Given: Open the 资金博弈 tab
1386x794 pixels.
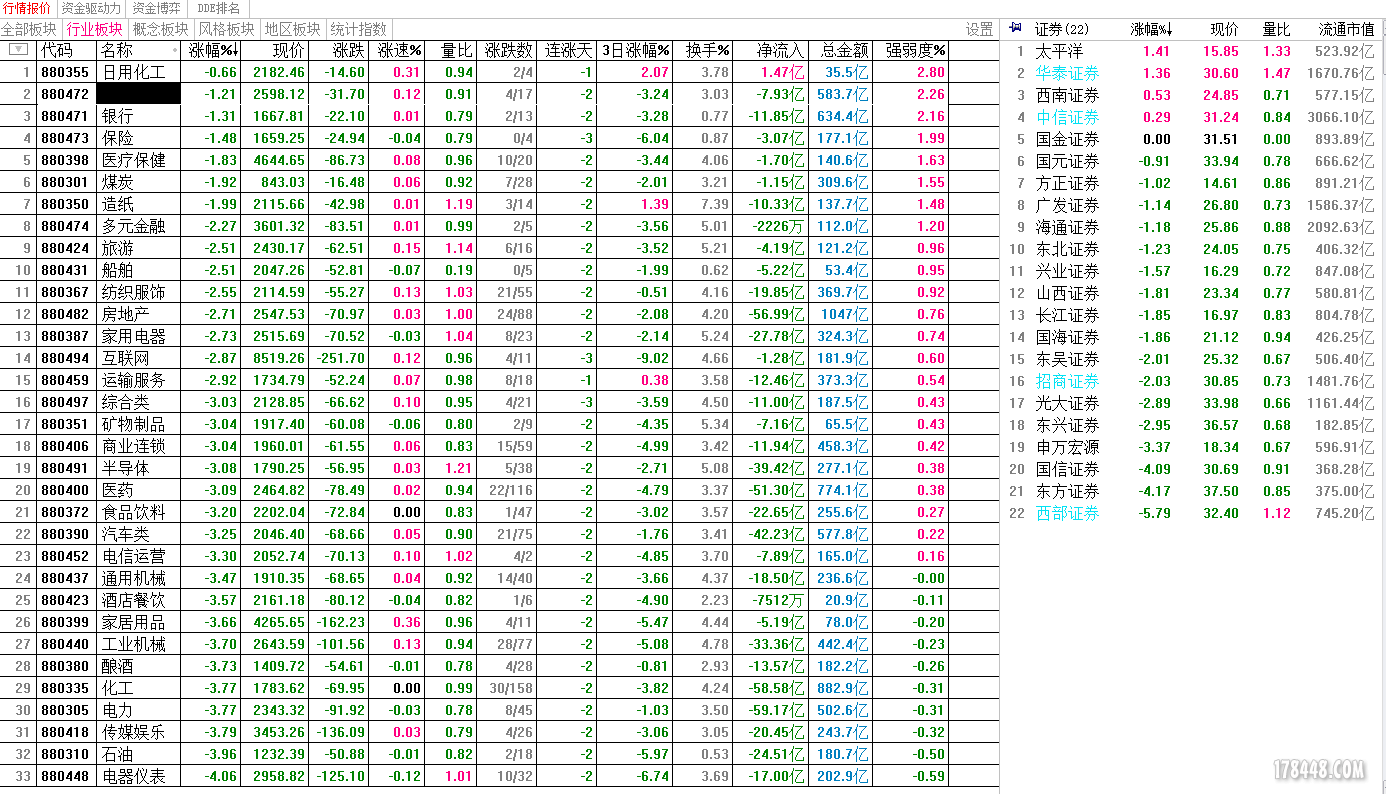Looking at the screenshot, I should pyautogui.click(x=156, y=8).
